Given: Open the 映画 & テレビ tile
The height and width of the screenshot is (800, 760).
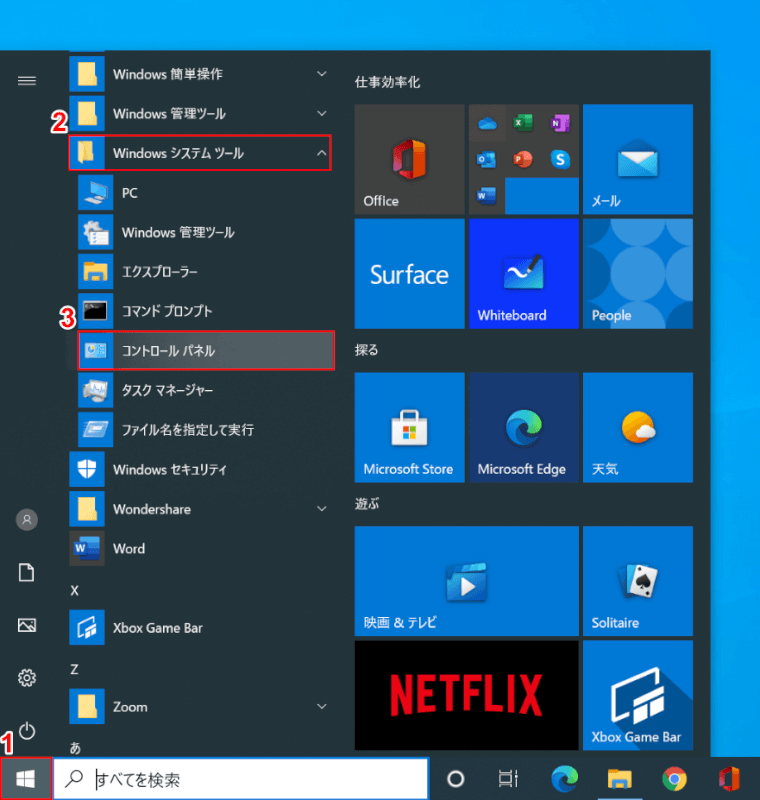Looking at the screenshot, I should [x=467, y=581].
